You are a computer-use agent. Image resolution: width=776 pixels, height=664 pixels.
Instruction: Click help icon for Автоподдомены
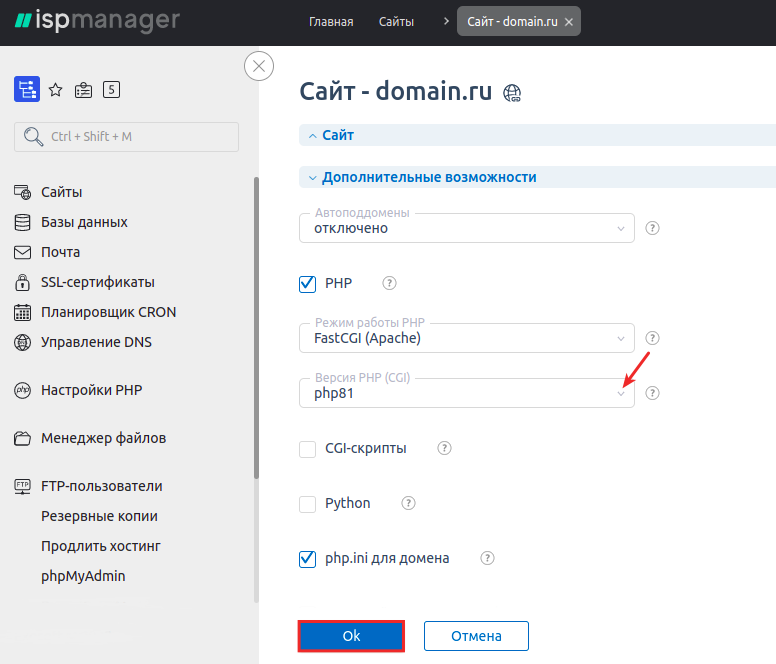tap(652, 228)
